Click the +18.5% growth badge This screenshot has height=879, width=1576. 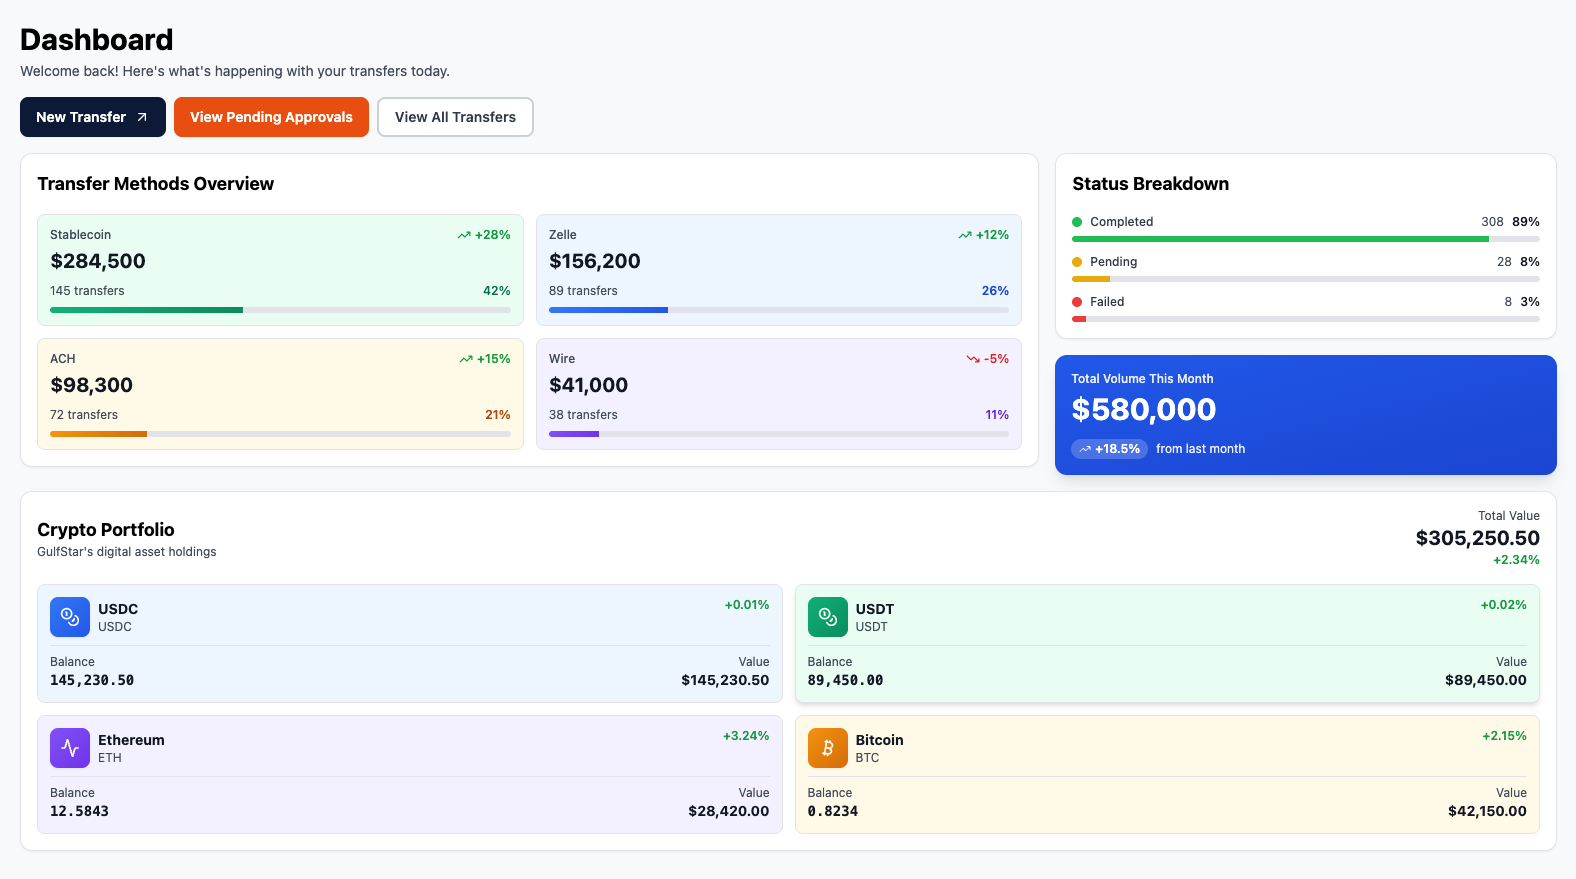tap(1109, 449)
